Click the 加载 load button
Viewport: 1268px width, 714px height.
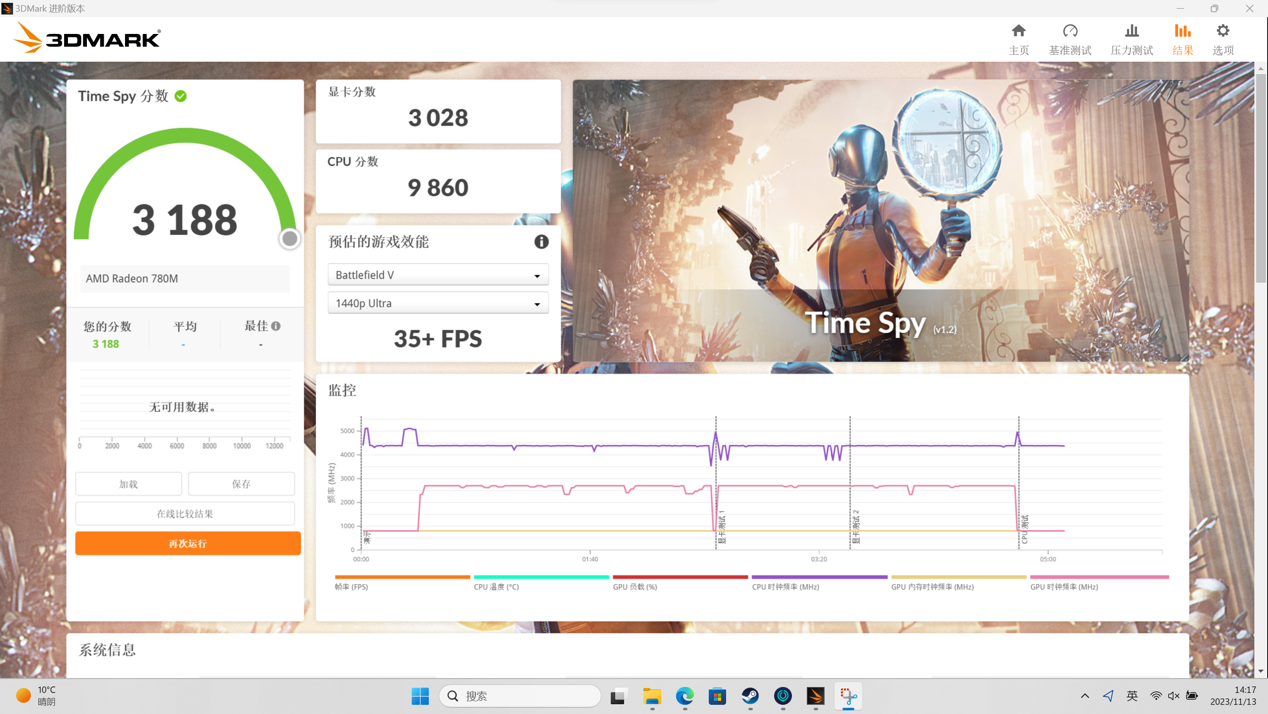pyautogui.click(x=129, y=484)
